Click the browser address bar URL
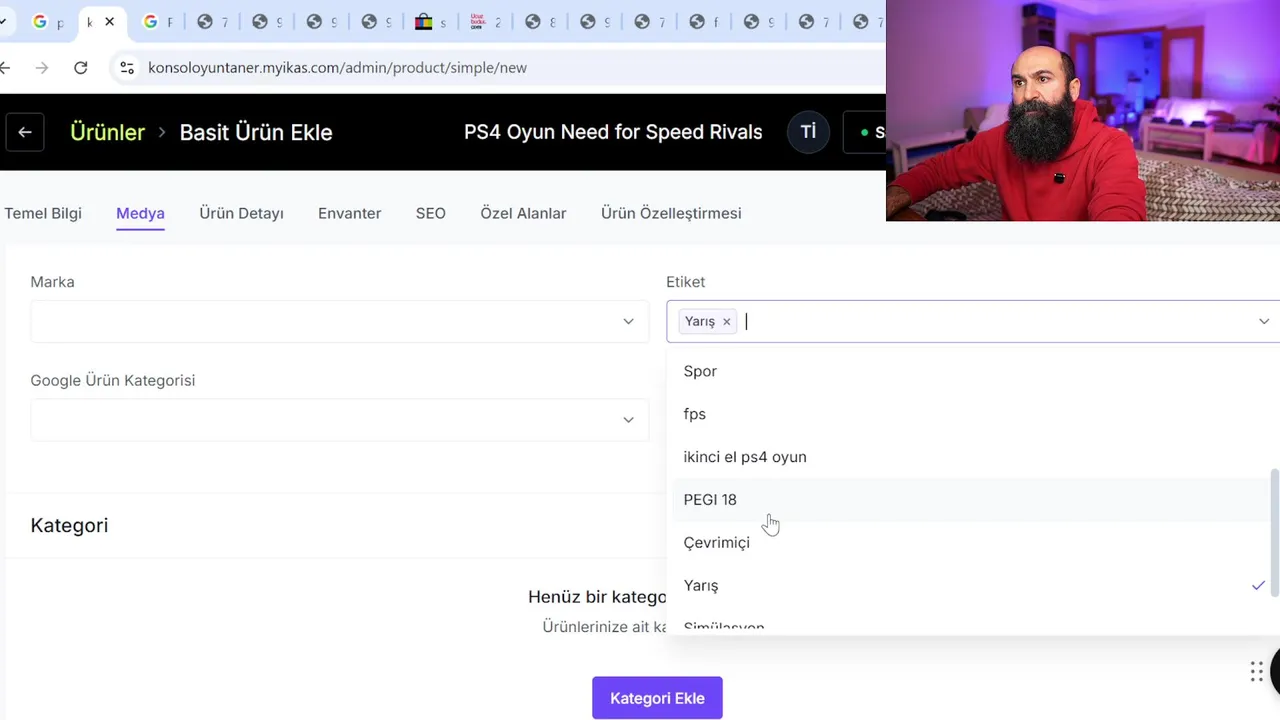 (337, 68)
